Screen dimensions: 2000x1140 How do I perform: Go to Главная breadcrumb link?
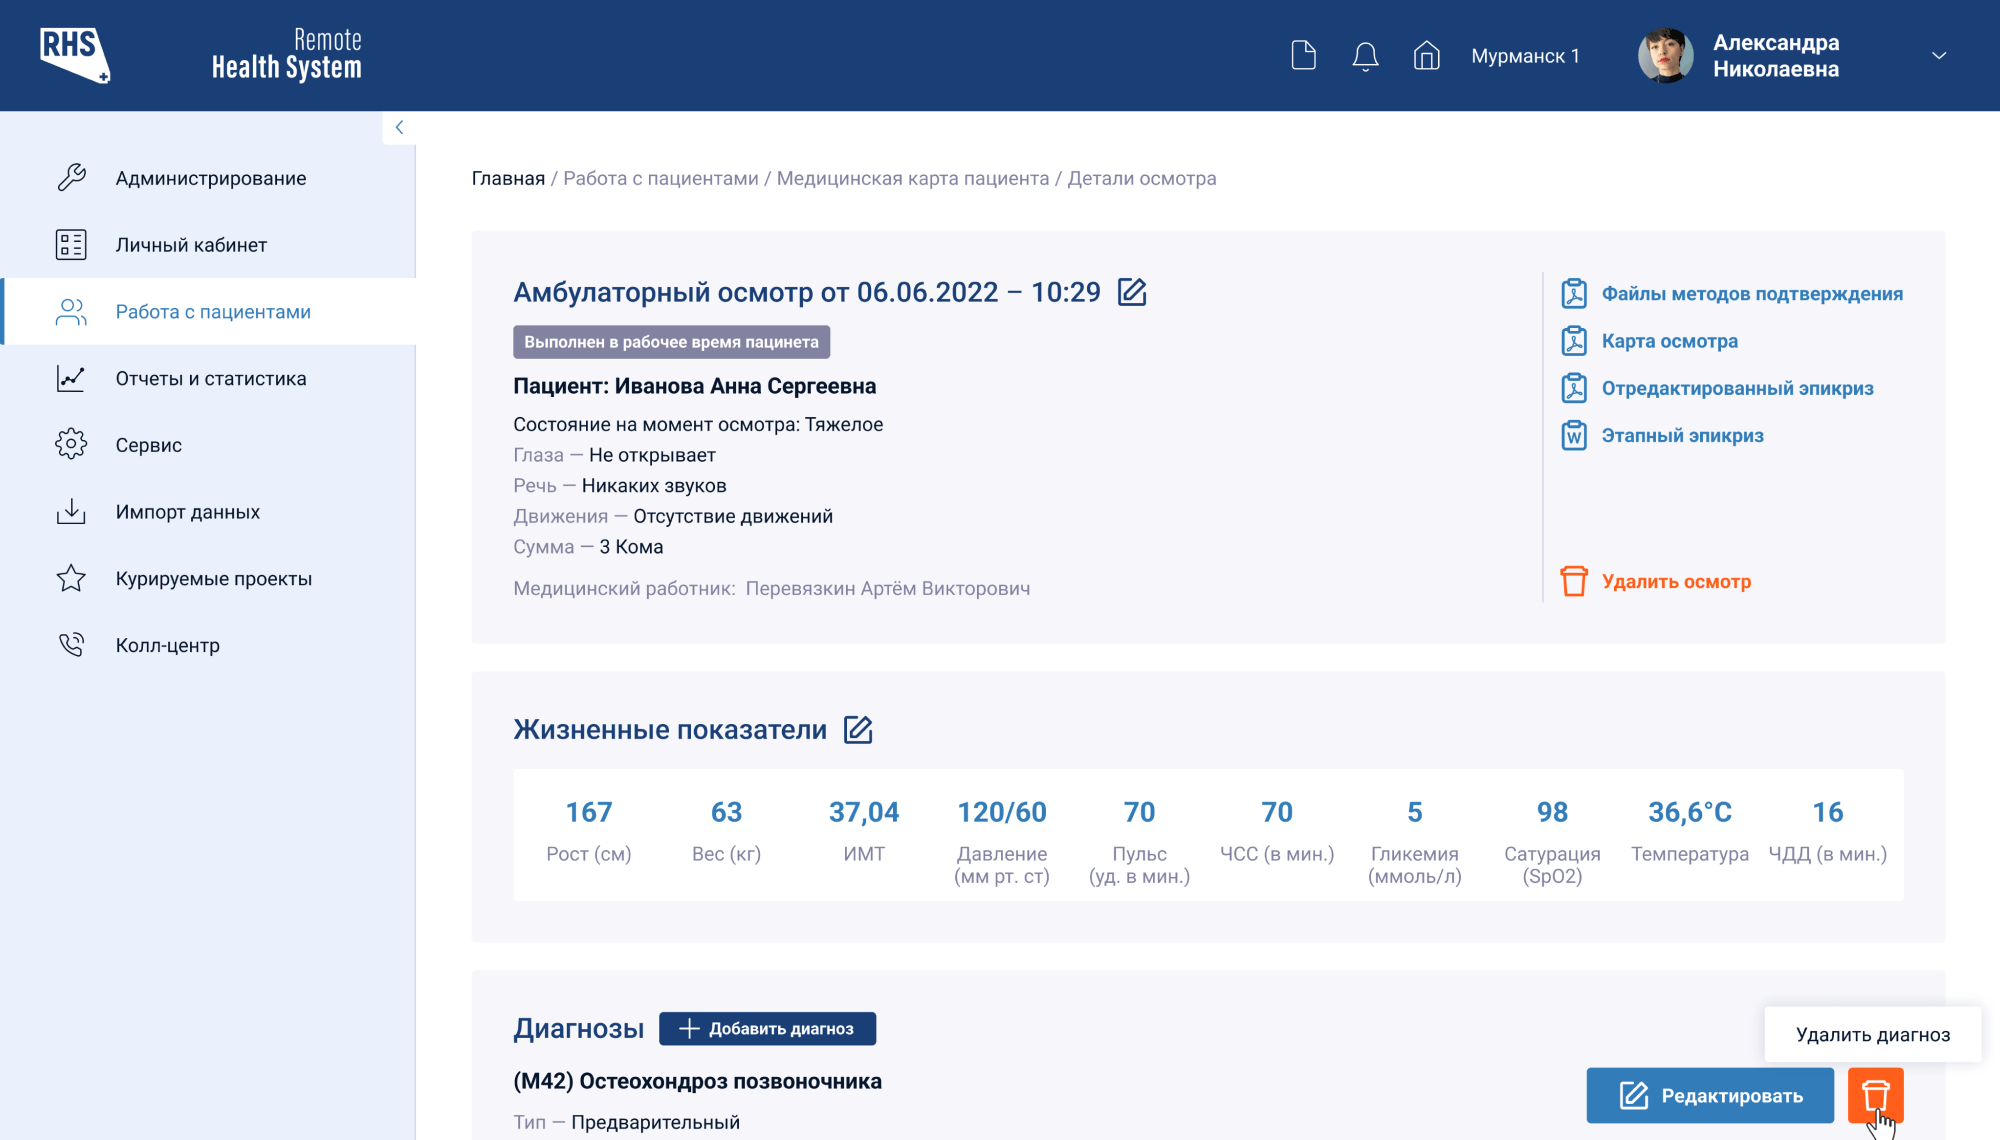pyautogui.click(x=508, y=178)
